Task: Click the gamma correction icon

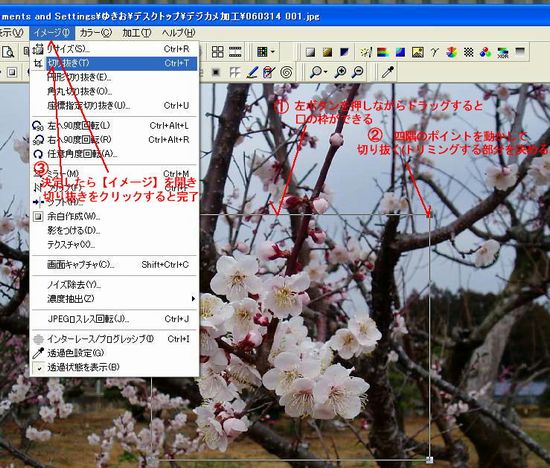Action: pos(435,53)
